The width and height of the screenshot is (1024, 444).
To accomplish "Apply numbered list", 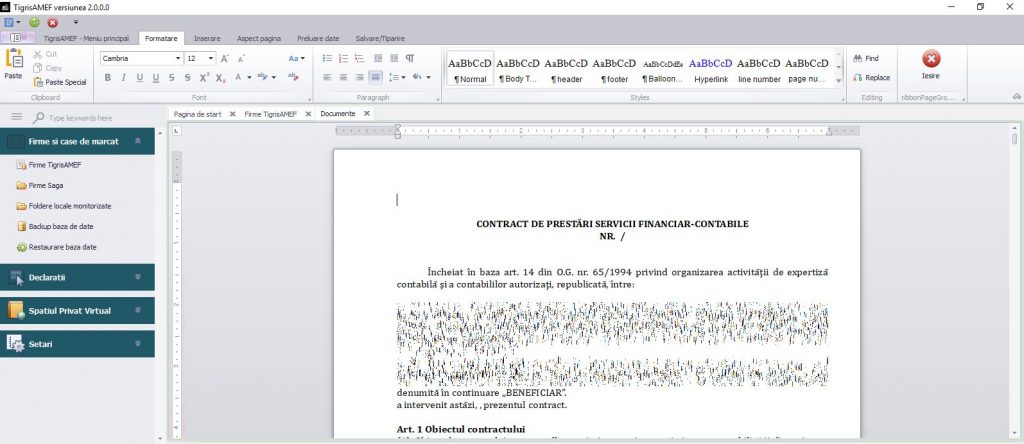I will click(x=344, y=58).
